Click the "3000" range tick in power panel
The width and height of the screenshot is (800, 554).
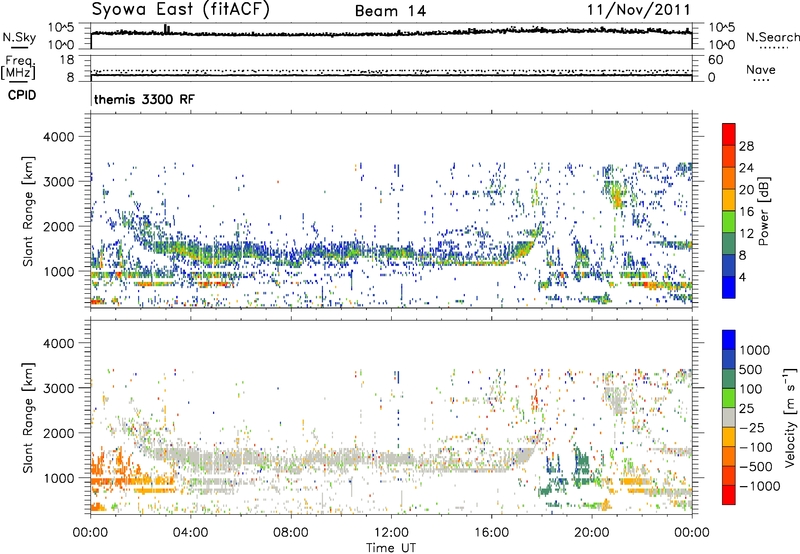pos(58,182)
